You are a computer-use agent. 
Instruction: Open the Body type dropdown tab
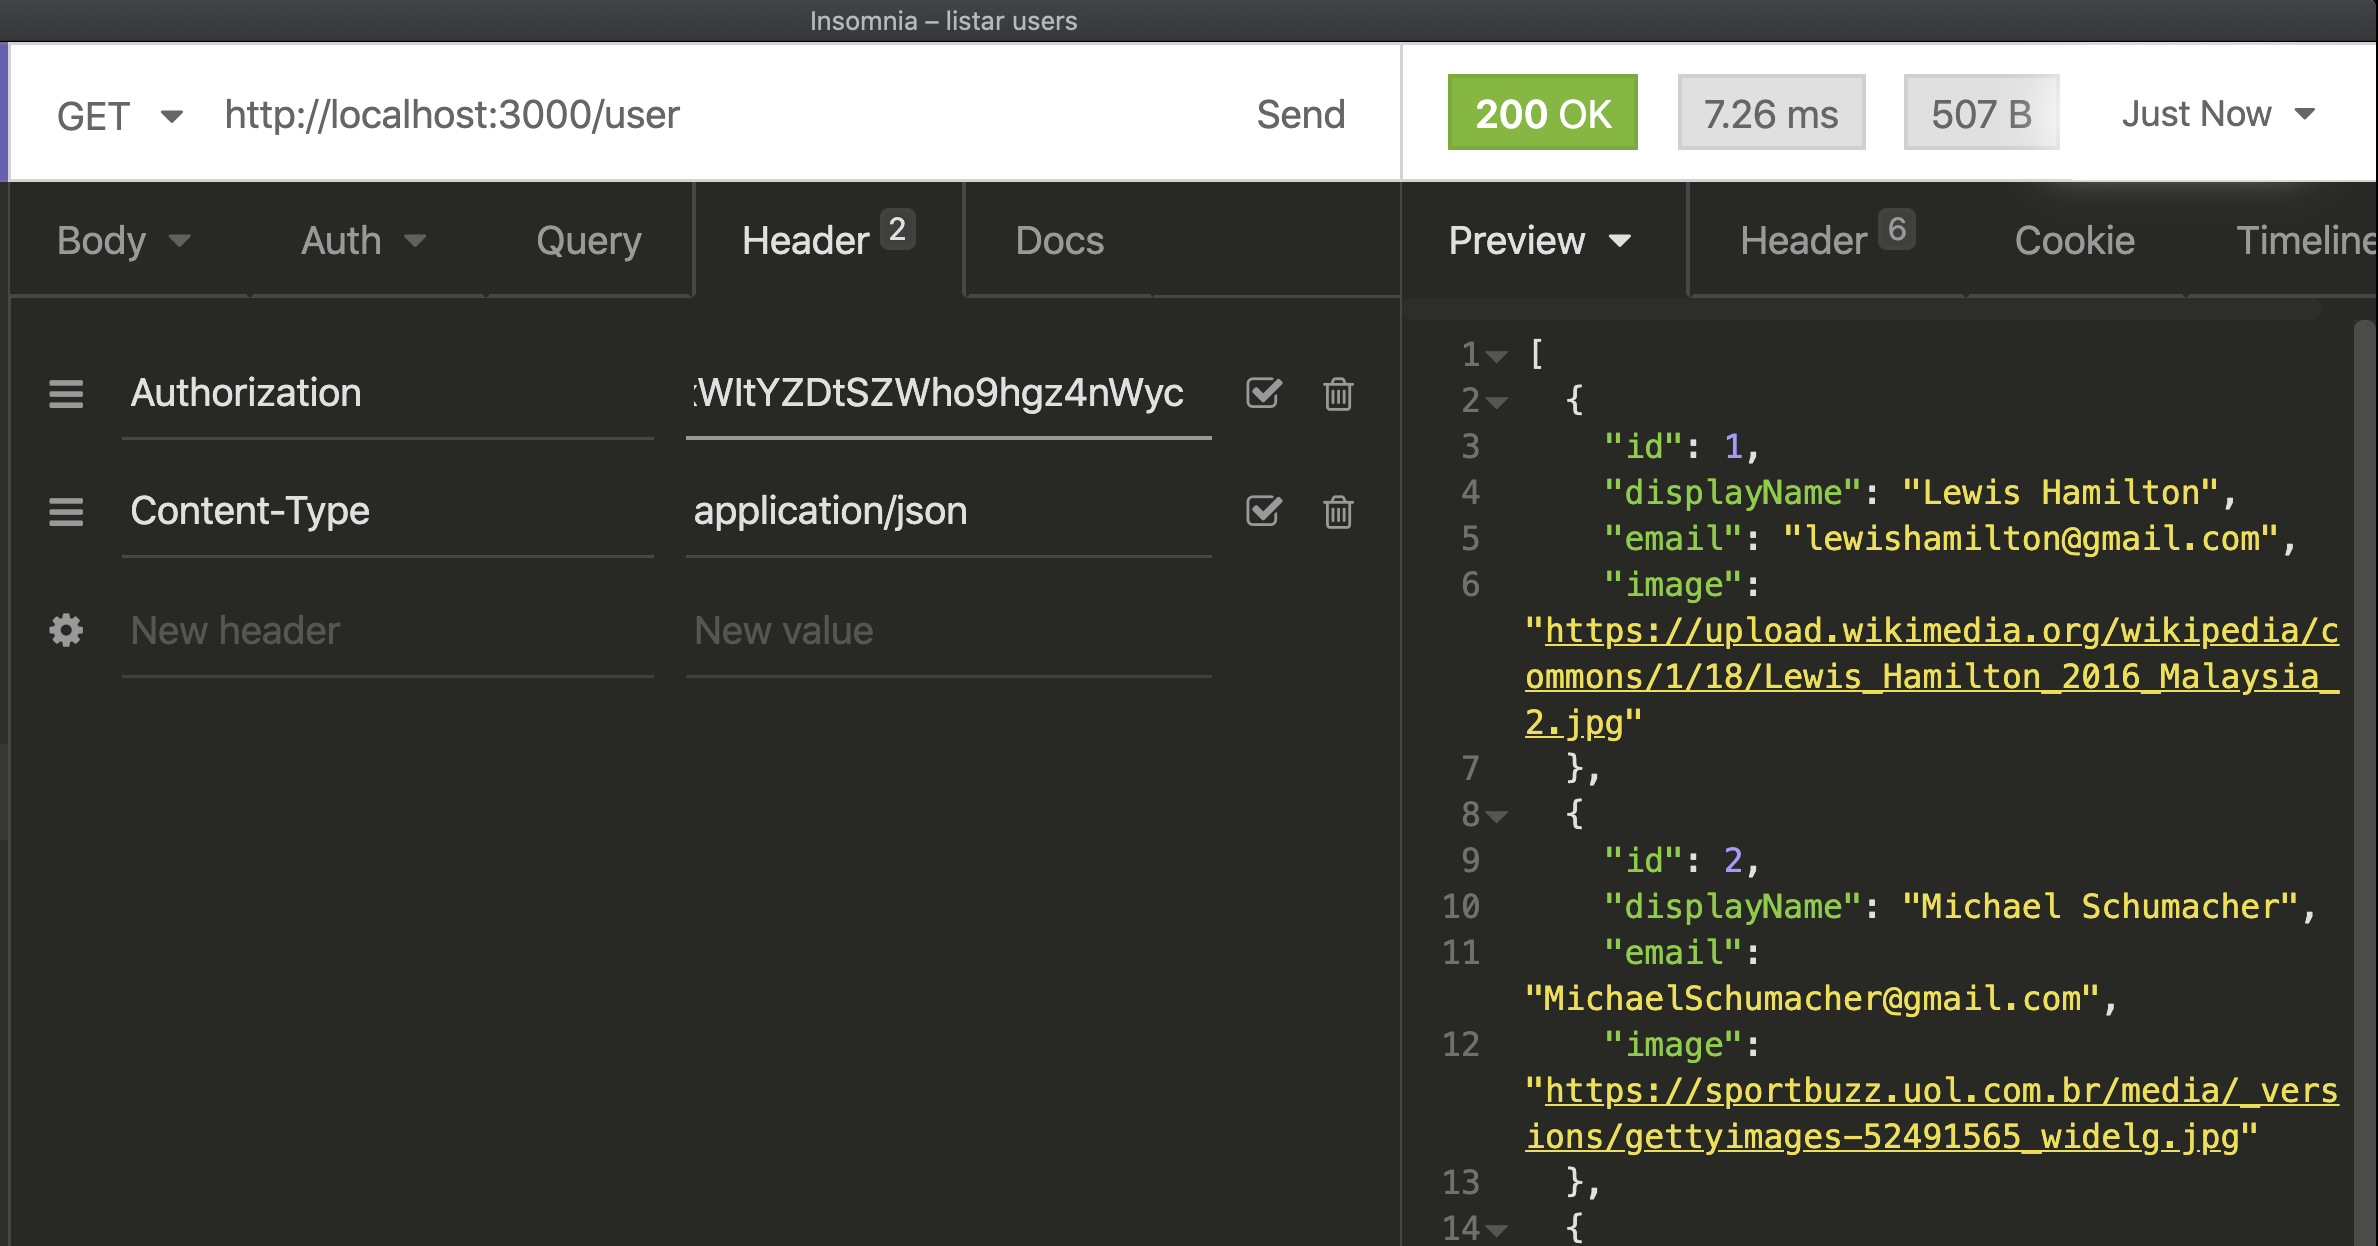click(122, 241)
